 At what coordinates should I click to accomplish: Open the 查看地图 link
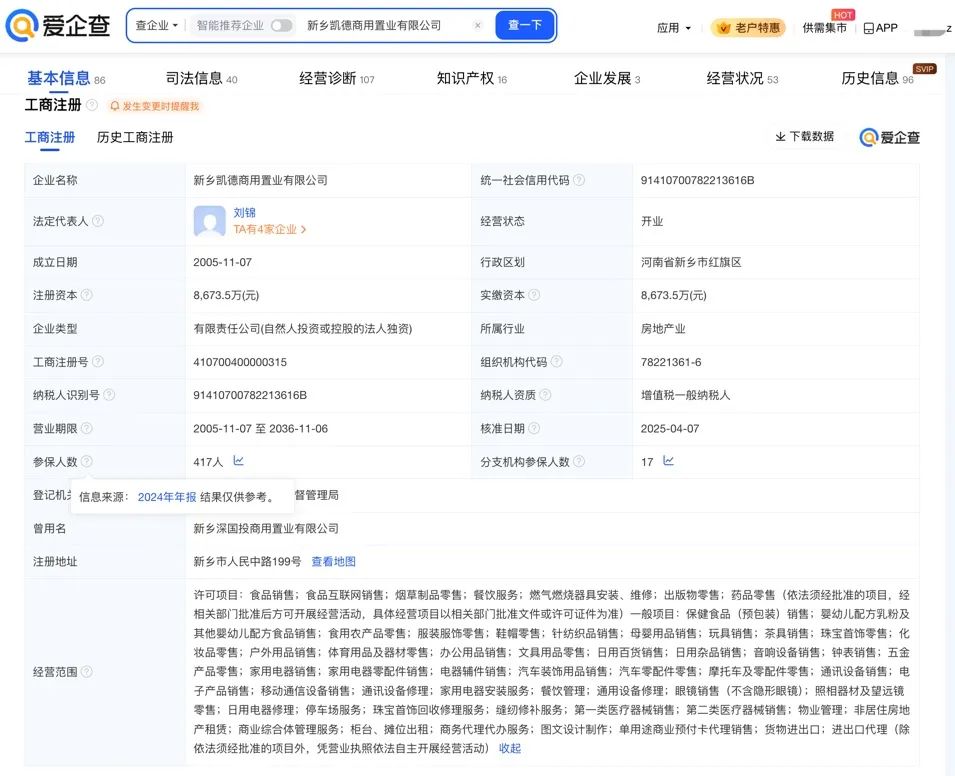pos(333,562)
